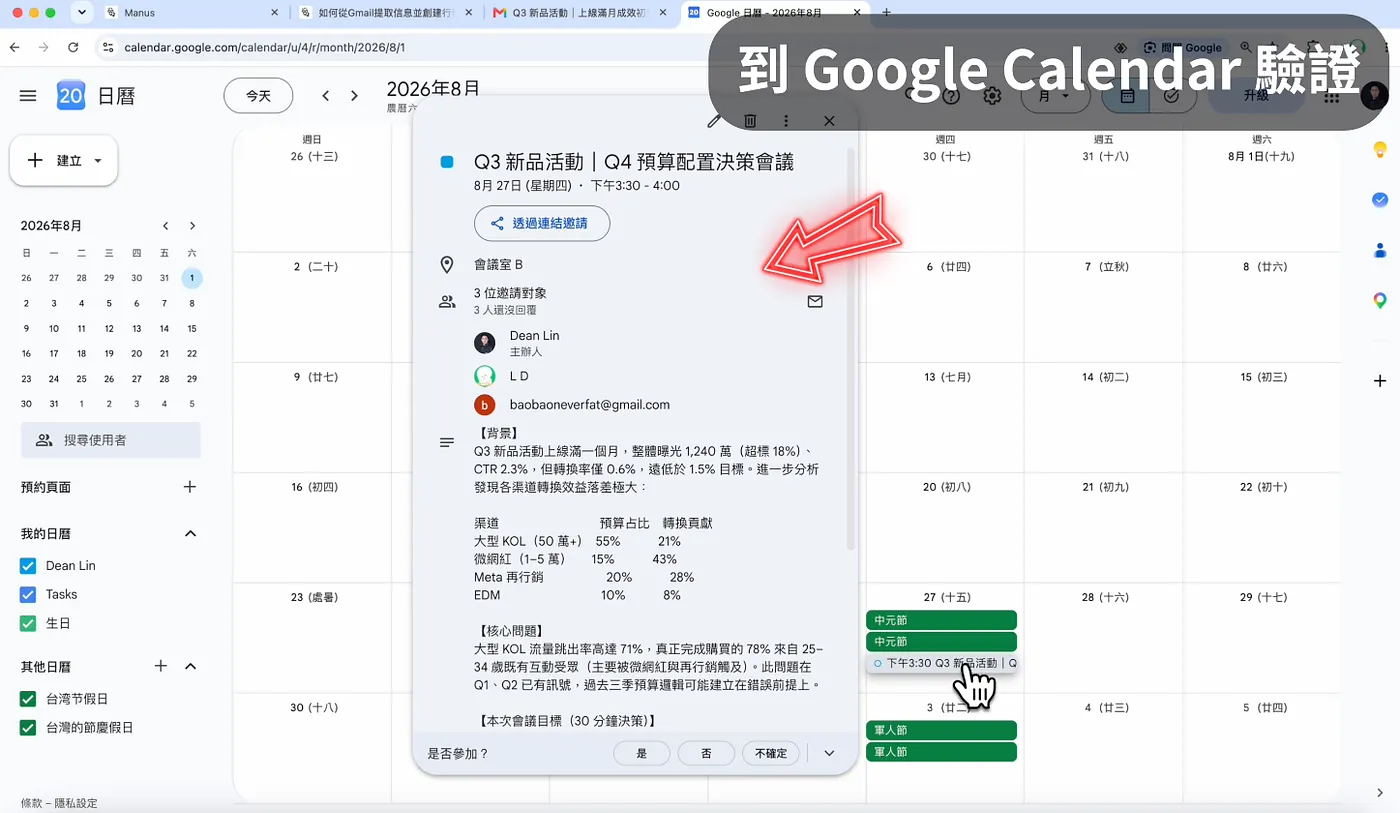Click the 條款 link
The height and width of the screenshot is (813, 1400).
click(31, 803)
